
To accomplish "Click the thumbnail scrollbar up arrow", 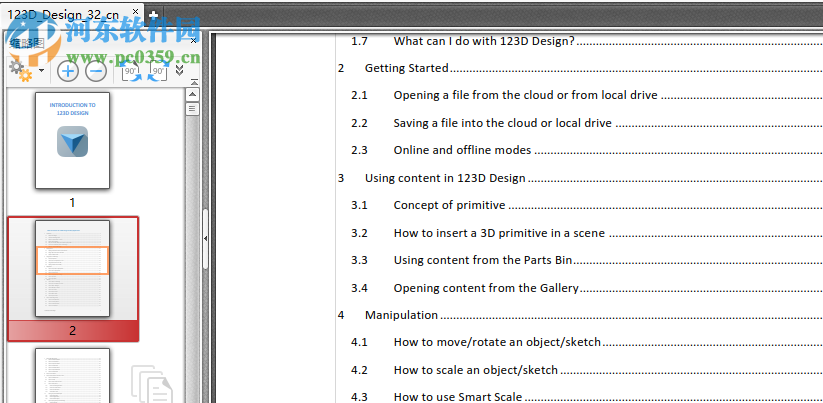I will click(193, 95).
